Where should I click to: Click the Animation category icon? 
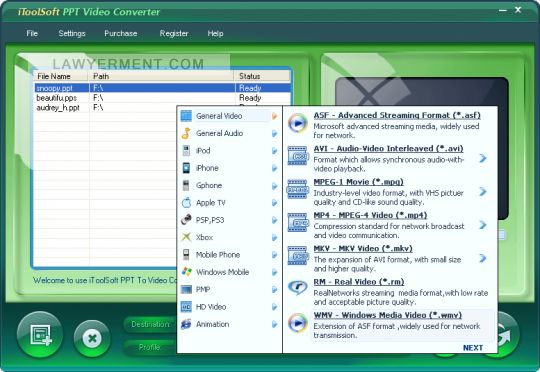[186, 324]
